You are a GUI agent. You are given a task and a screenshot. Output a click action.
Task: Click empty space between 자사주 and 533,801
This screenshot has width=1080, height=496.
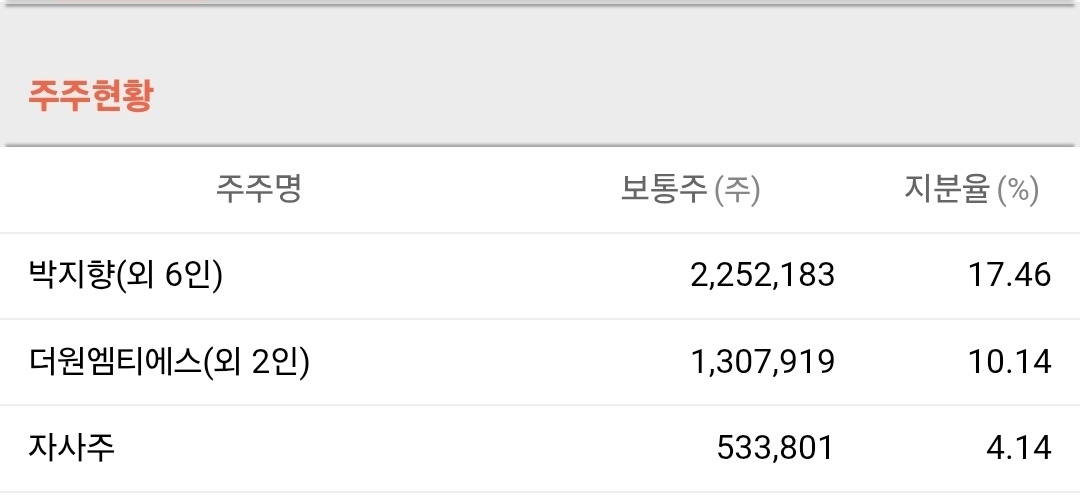(x=400, y=448)
